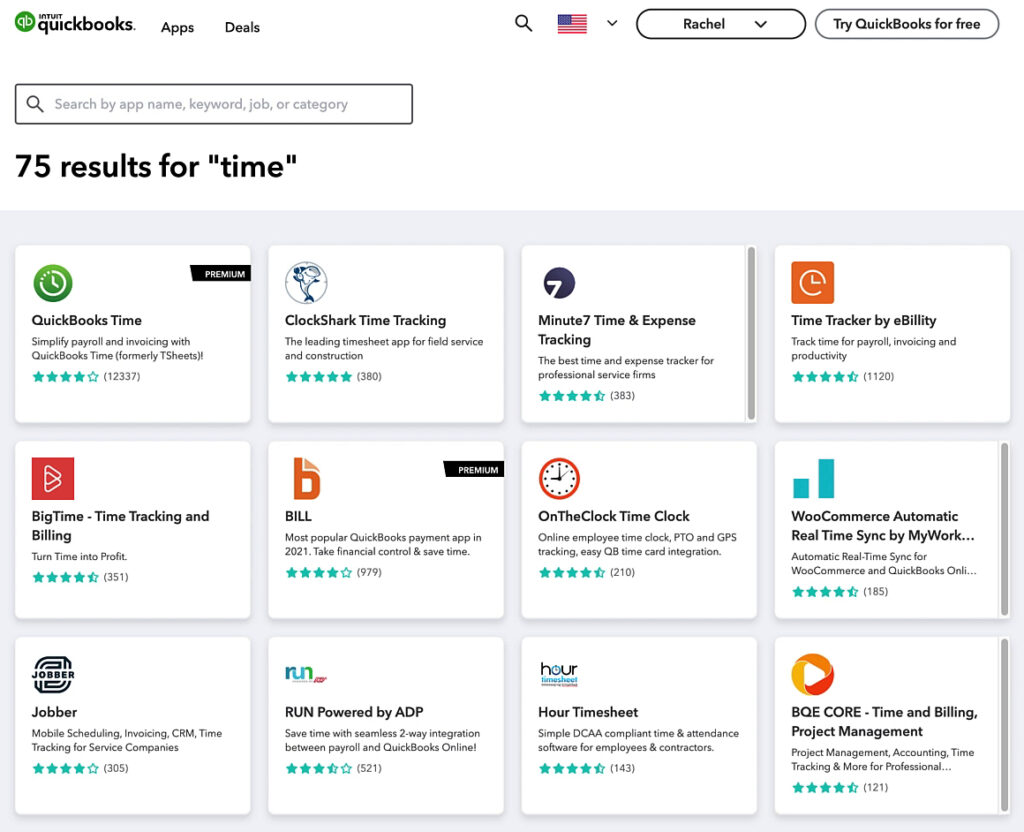
Task: Click the MyWorks bar chart icon
Action: click(x=812, y=478)
